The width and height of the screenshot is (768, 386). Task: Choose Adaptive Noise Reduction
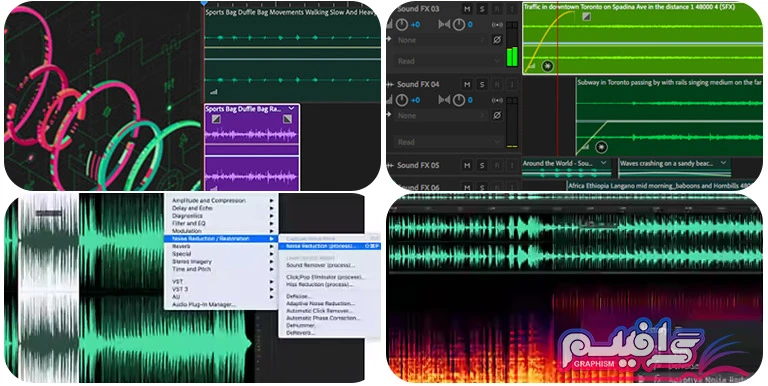click(x=330, y=303)
